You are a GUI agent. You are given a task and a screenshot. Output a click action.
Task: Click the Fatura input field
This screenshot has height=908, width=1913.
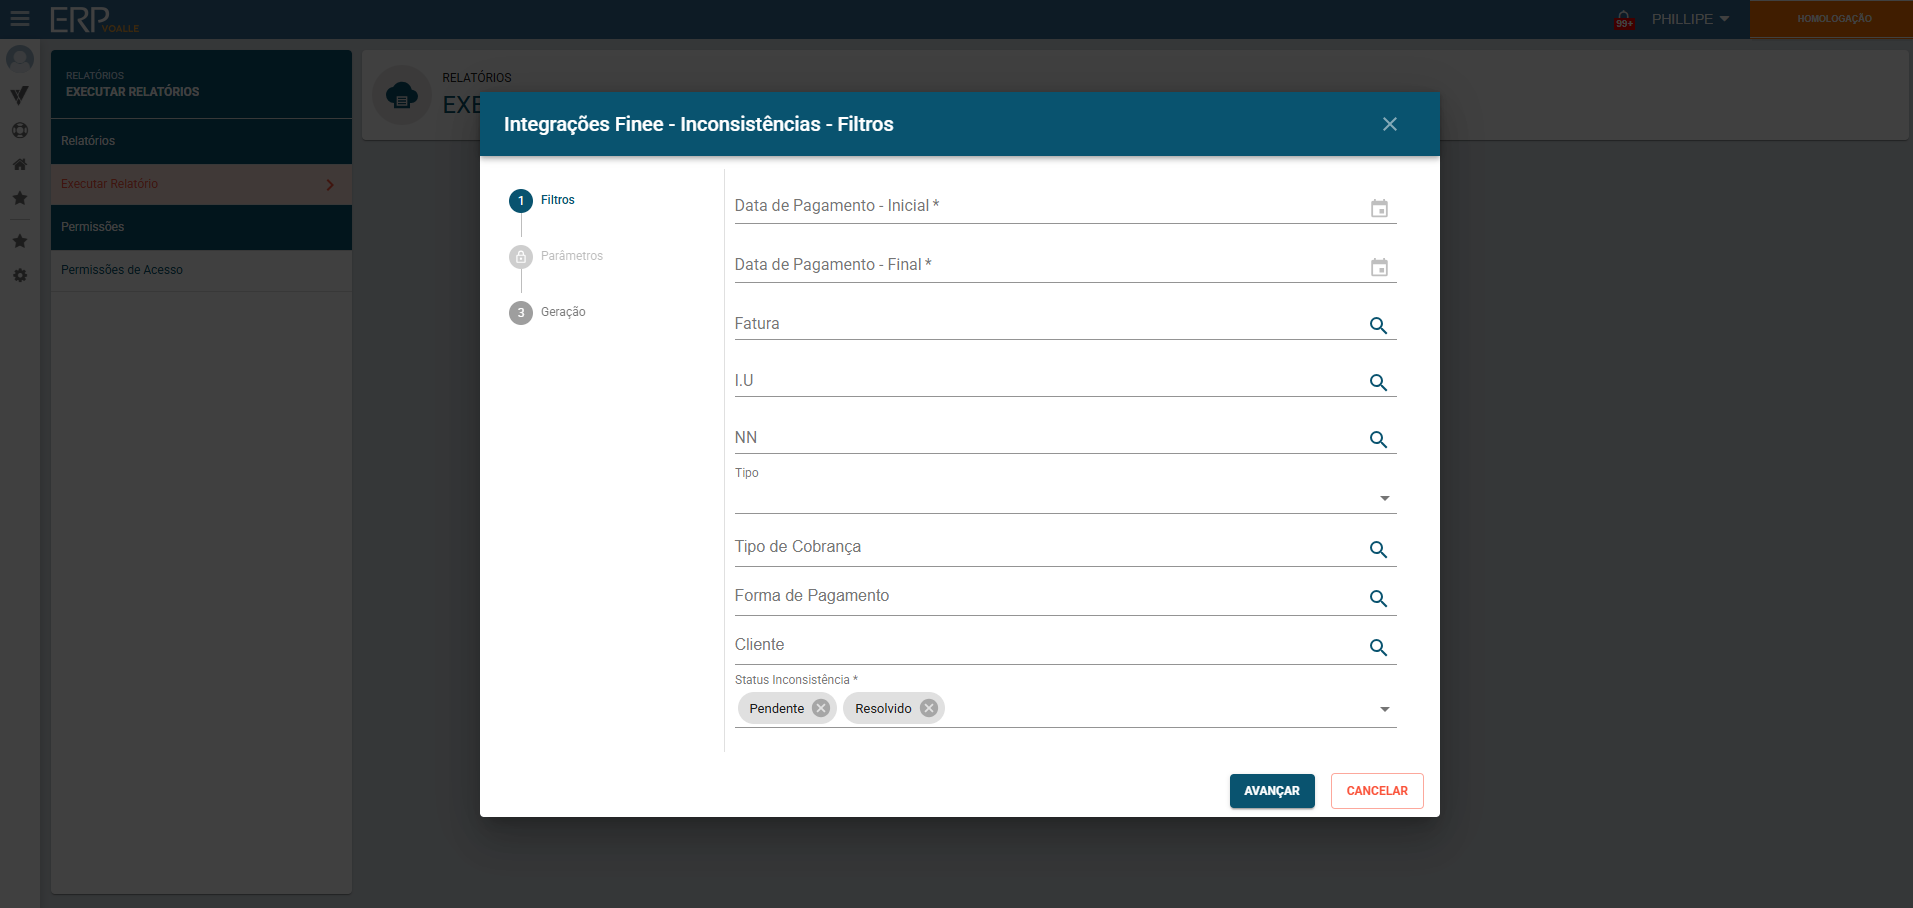pos(1045,324)
